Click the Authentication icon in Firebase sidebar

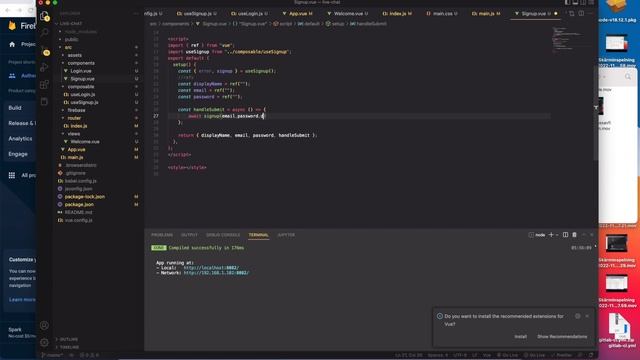[12, 76]
